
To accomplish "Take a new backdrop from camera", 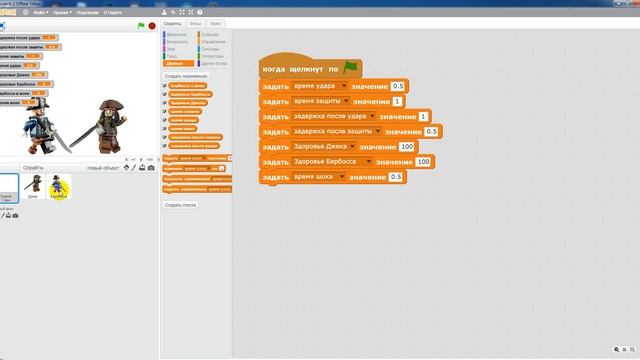I will tap(15, 216).
